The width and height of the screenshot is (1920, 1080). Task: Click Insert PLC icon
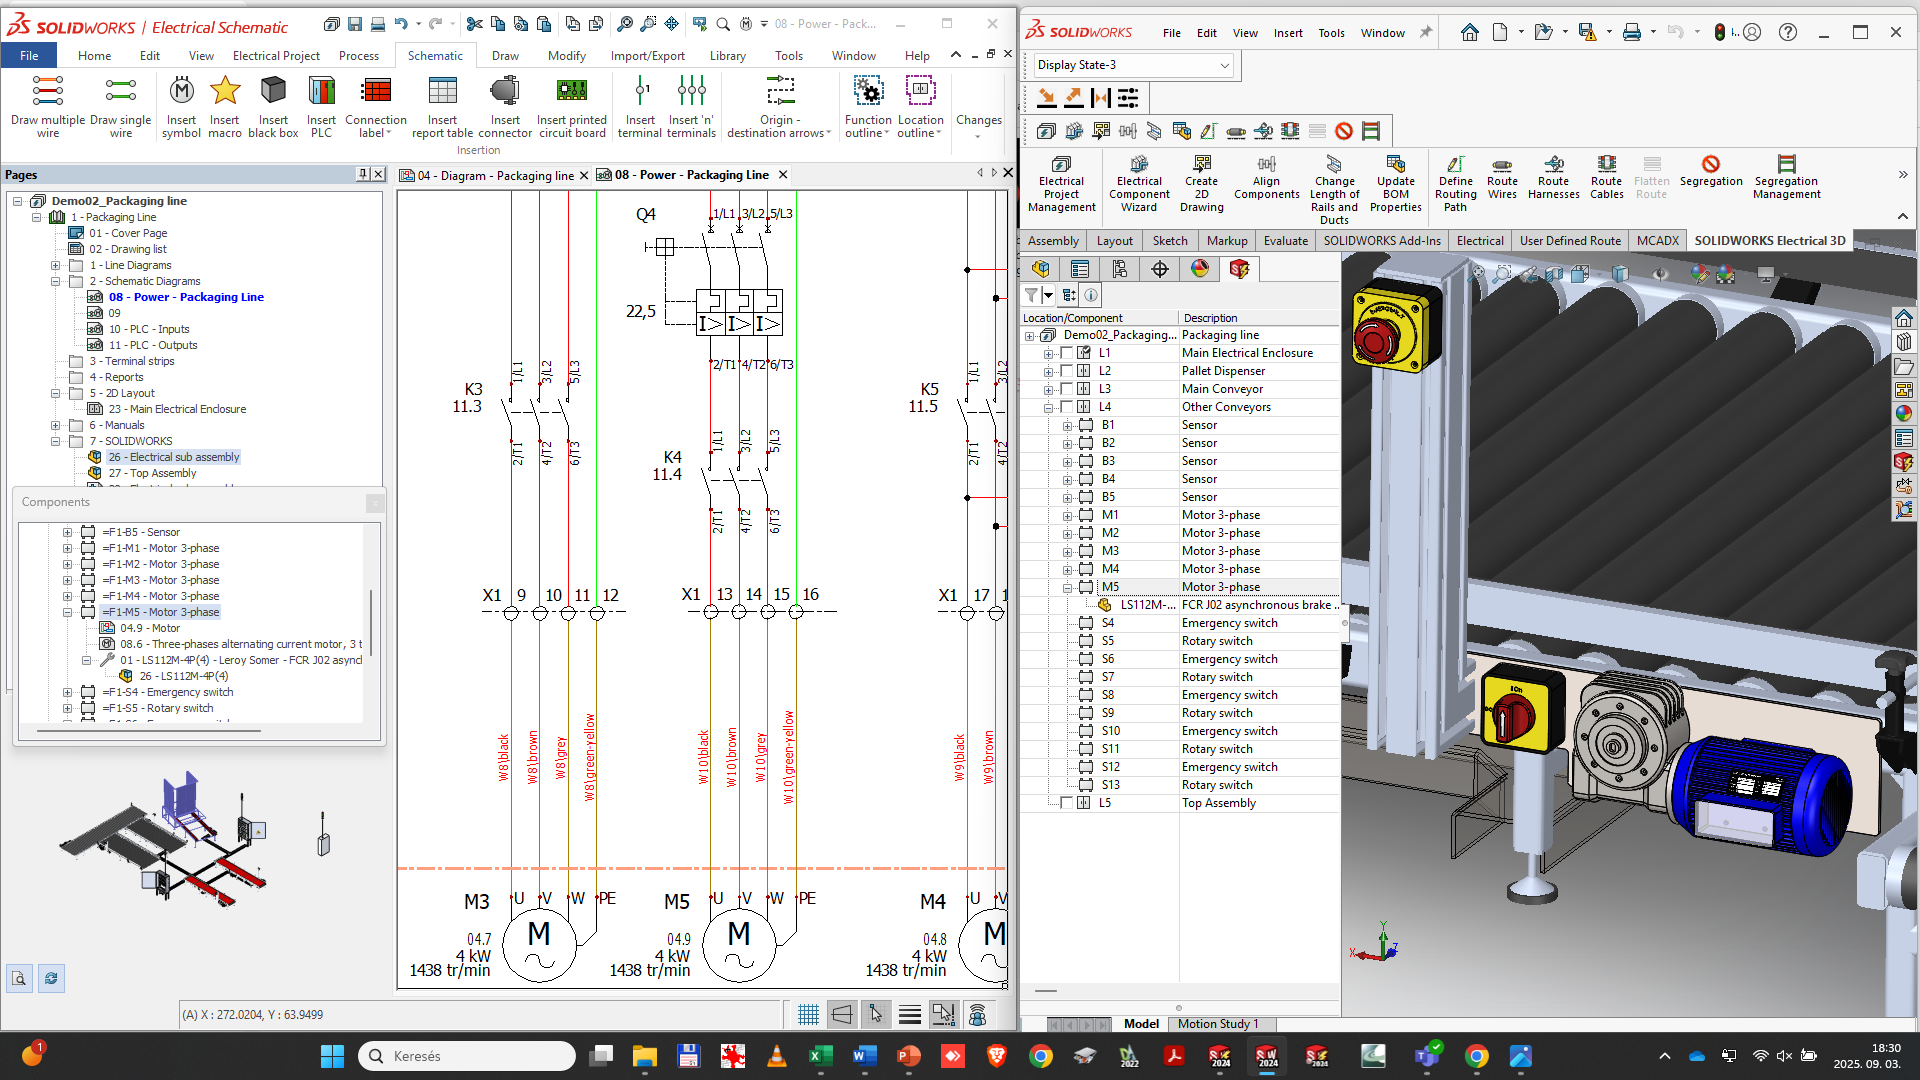click(x=321, y=106)
